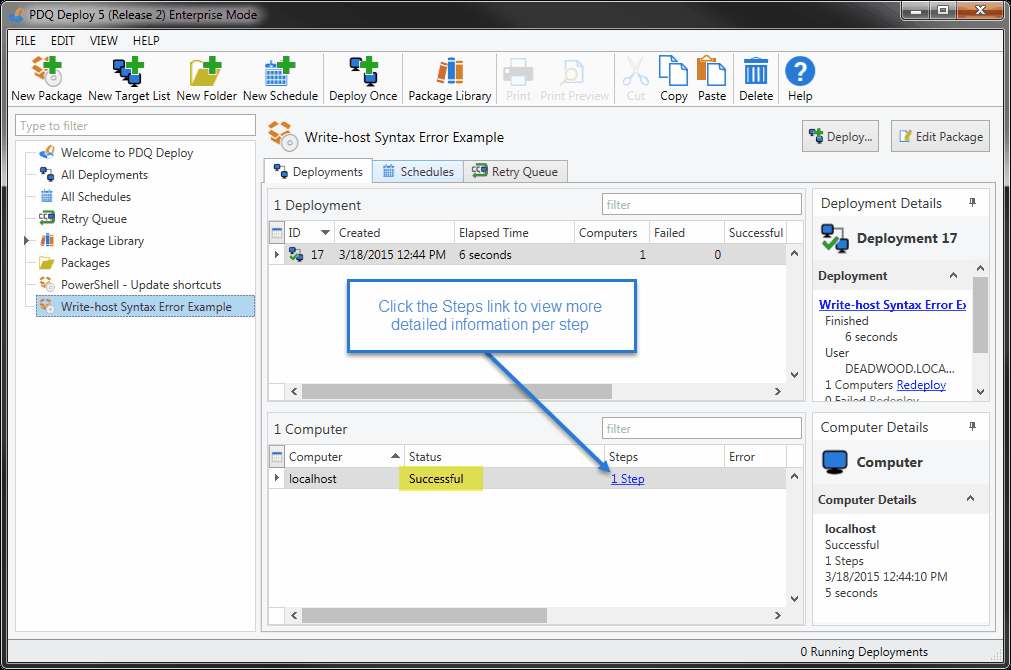Image resolution: width=1011 pixels, height=670 pixels.
Task: Open the VIEW menu
Action: point(103,41)
